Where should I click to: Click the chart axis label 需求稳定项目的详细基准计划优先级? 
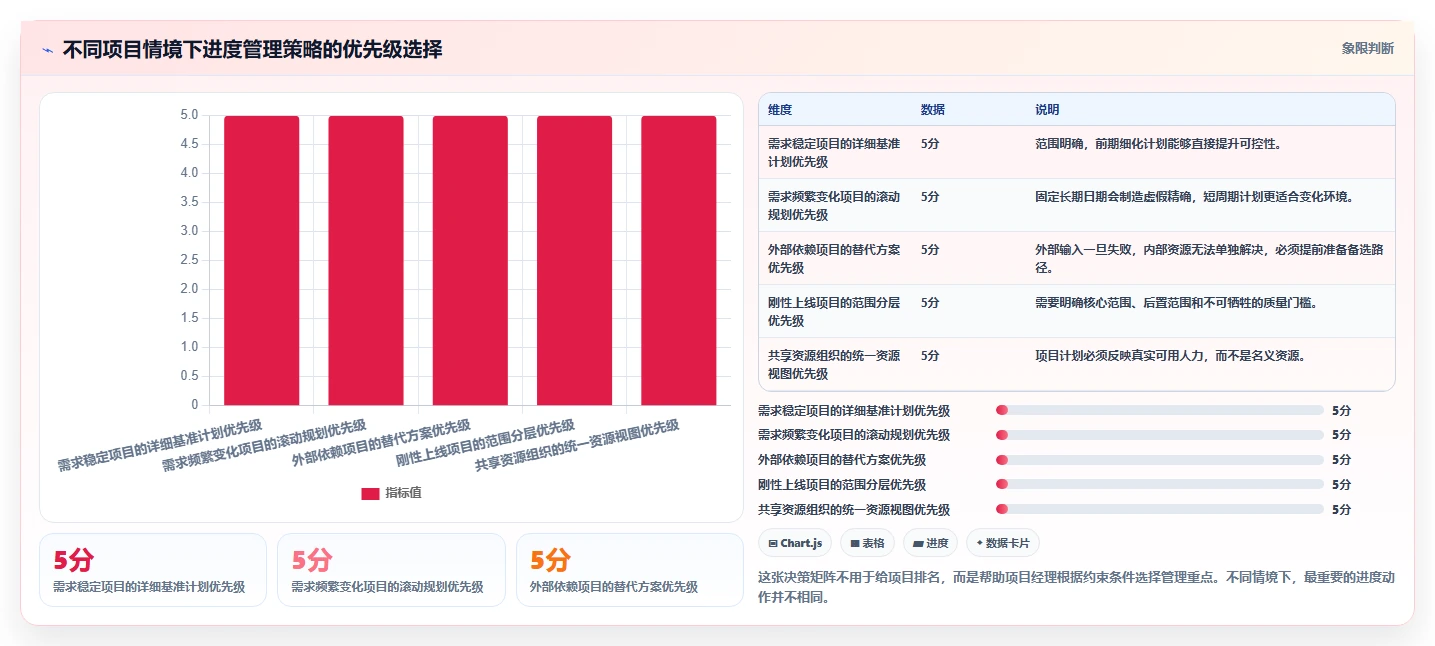(159, 444)
